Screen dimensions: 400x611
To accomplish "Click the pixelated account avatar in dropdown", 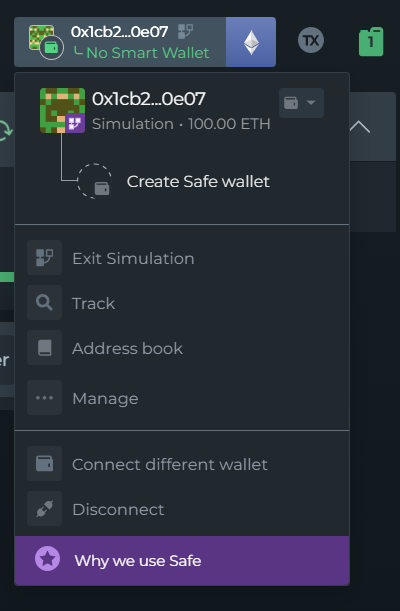I will coord(62,111).
